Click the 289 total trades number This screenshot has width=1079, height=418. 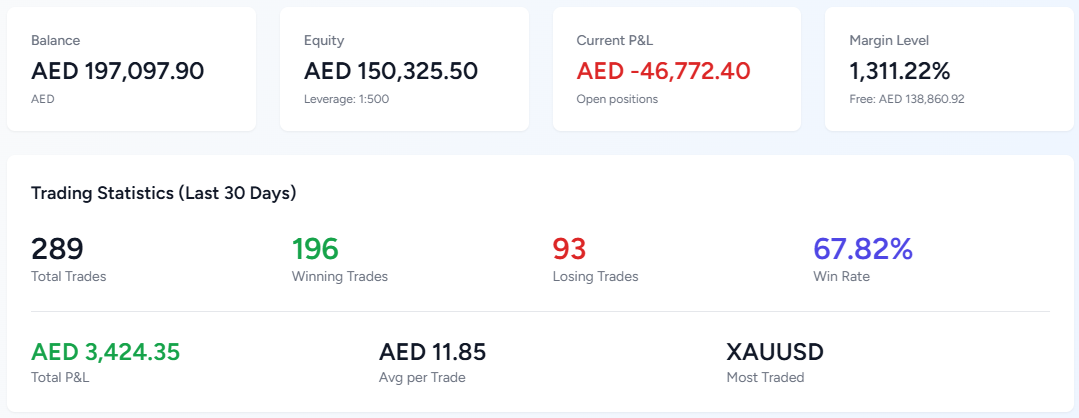[57, 249]
